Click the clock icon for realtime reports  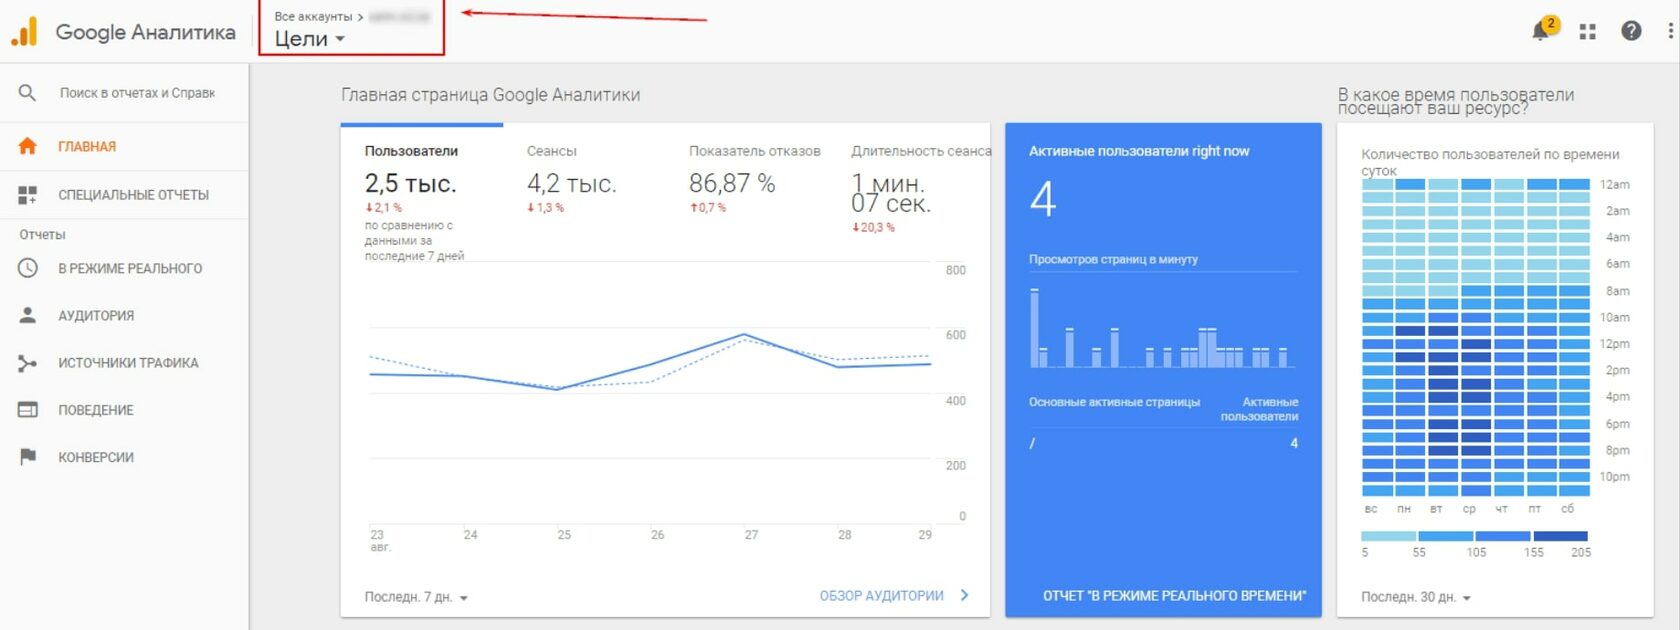28,268
